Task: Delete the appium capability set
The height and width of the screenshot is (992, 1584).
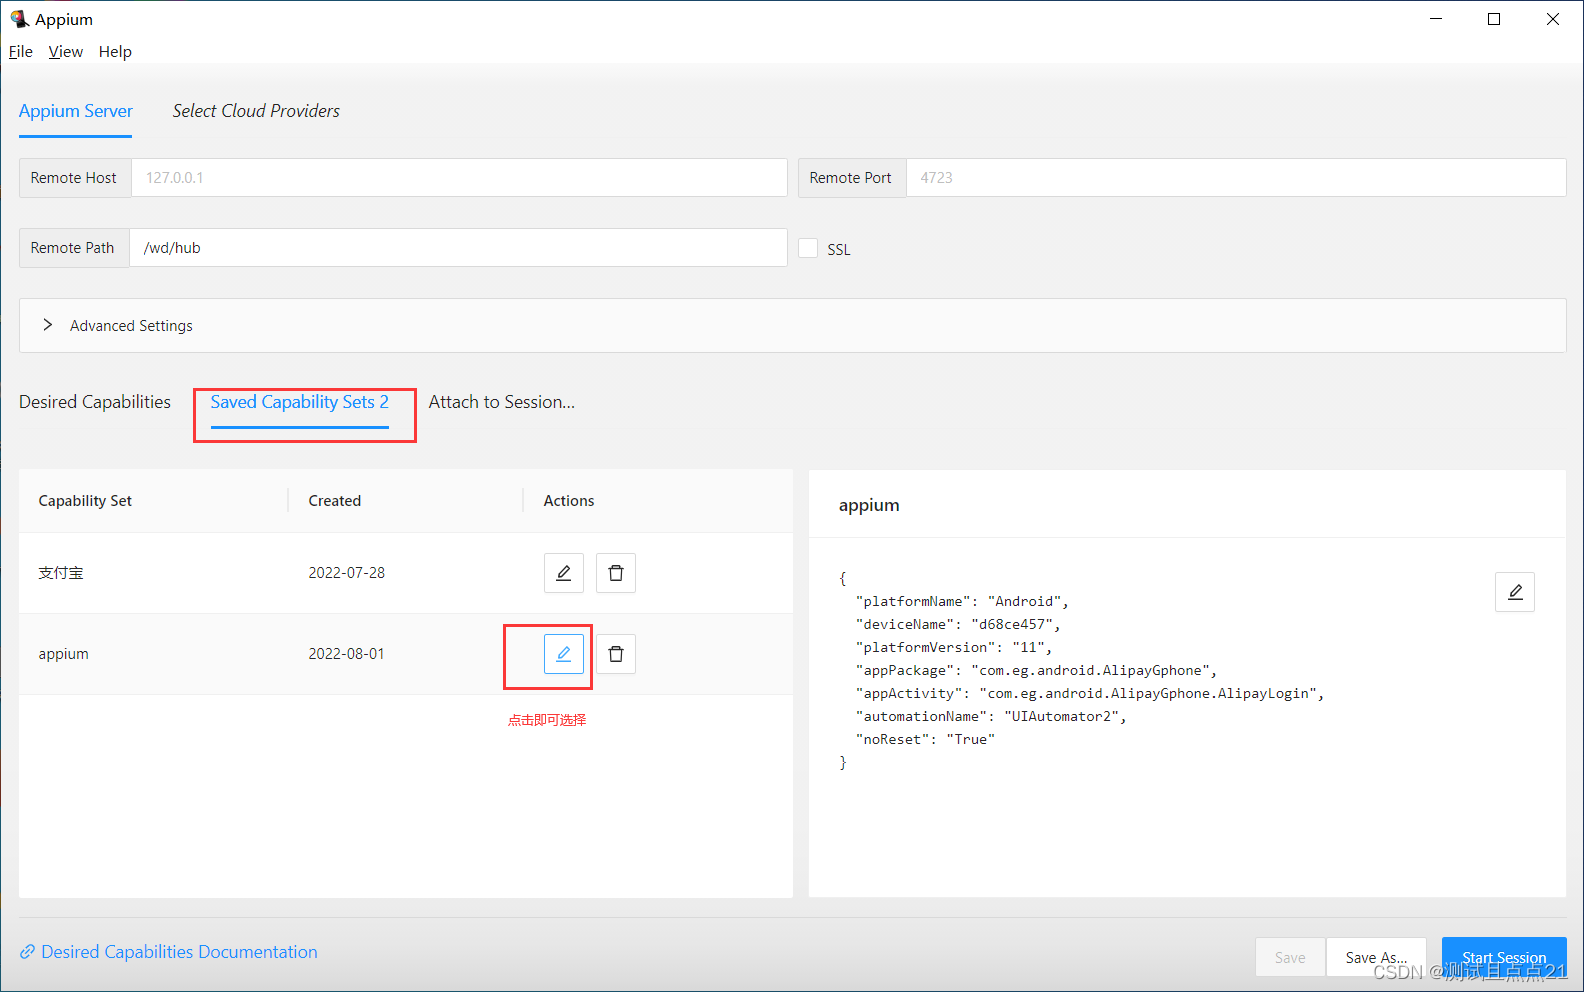Action: click(616, 654)
